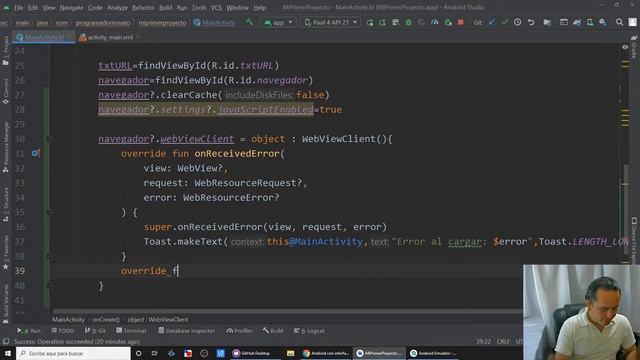Click the red Stop button
Viewport: 640px width, 360px height.
click(x=460, y=22)
